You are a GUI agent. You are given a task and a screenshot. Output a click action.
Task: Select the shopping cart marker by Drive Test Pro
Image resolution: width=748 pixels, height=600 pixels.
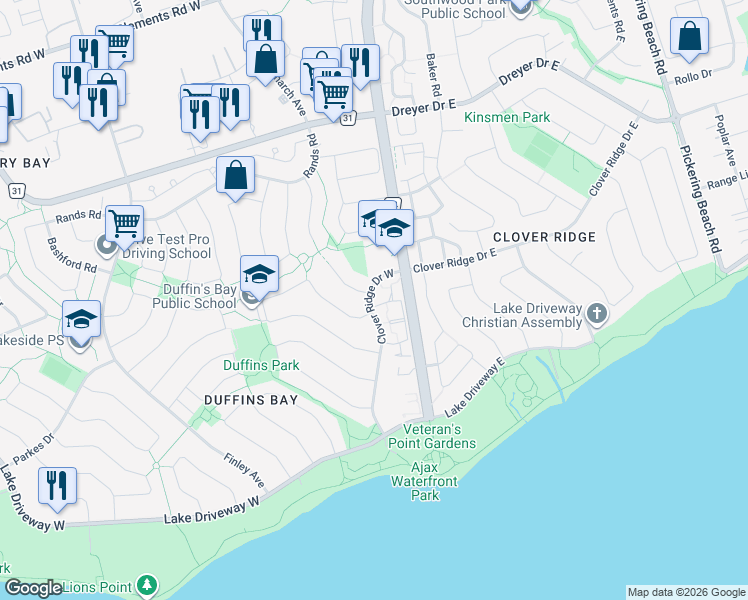coord(124,226)
